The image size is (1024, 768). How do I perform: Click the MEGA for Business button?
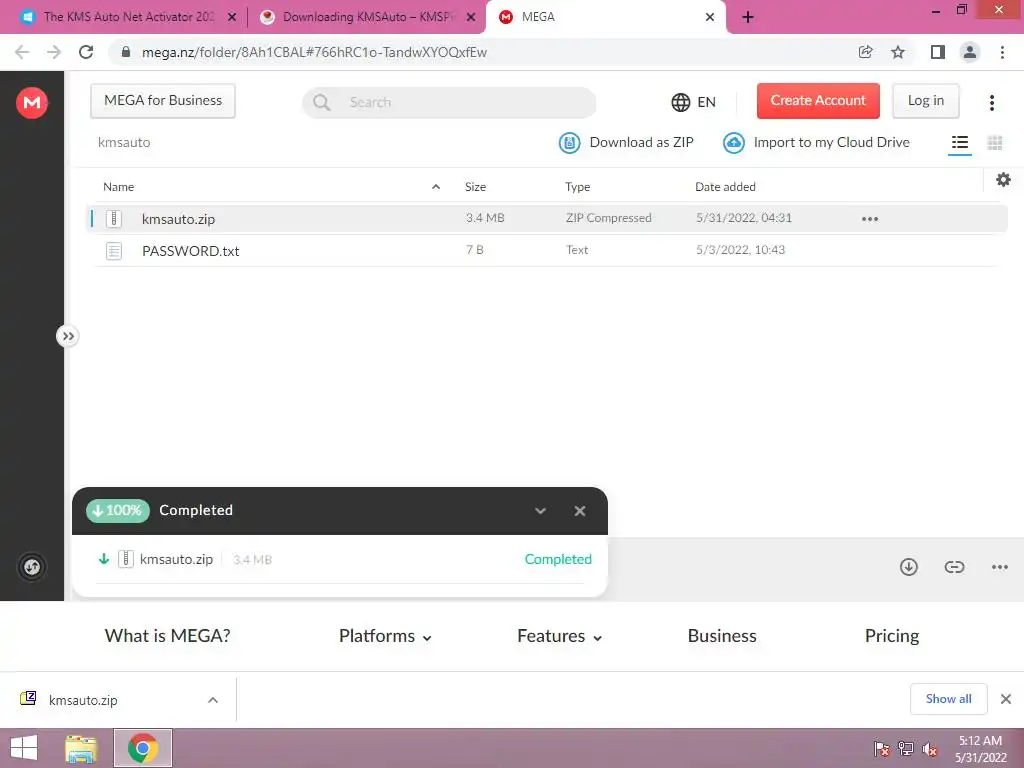[163, 101]
